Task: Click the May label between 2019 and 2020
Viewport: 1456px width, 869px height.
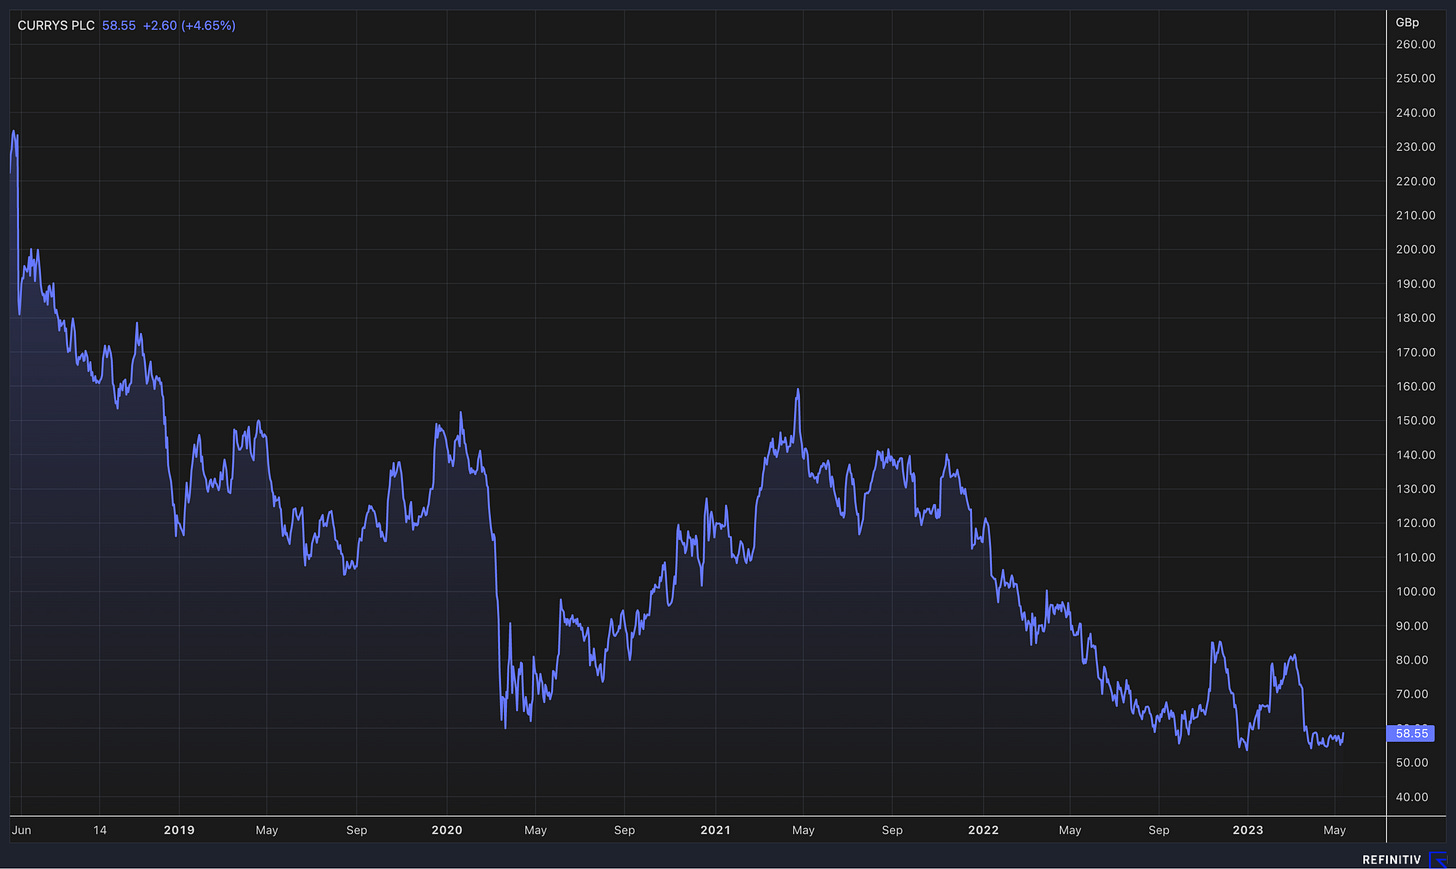Action: point(267,830)
